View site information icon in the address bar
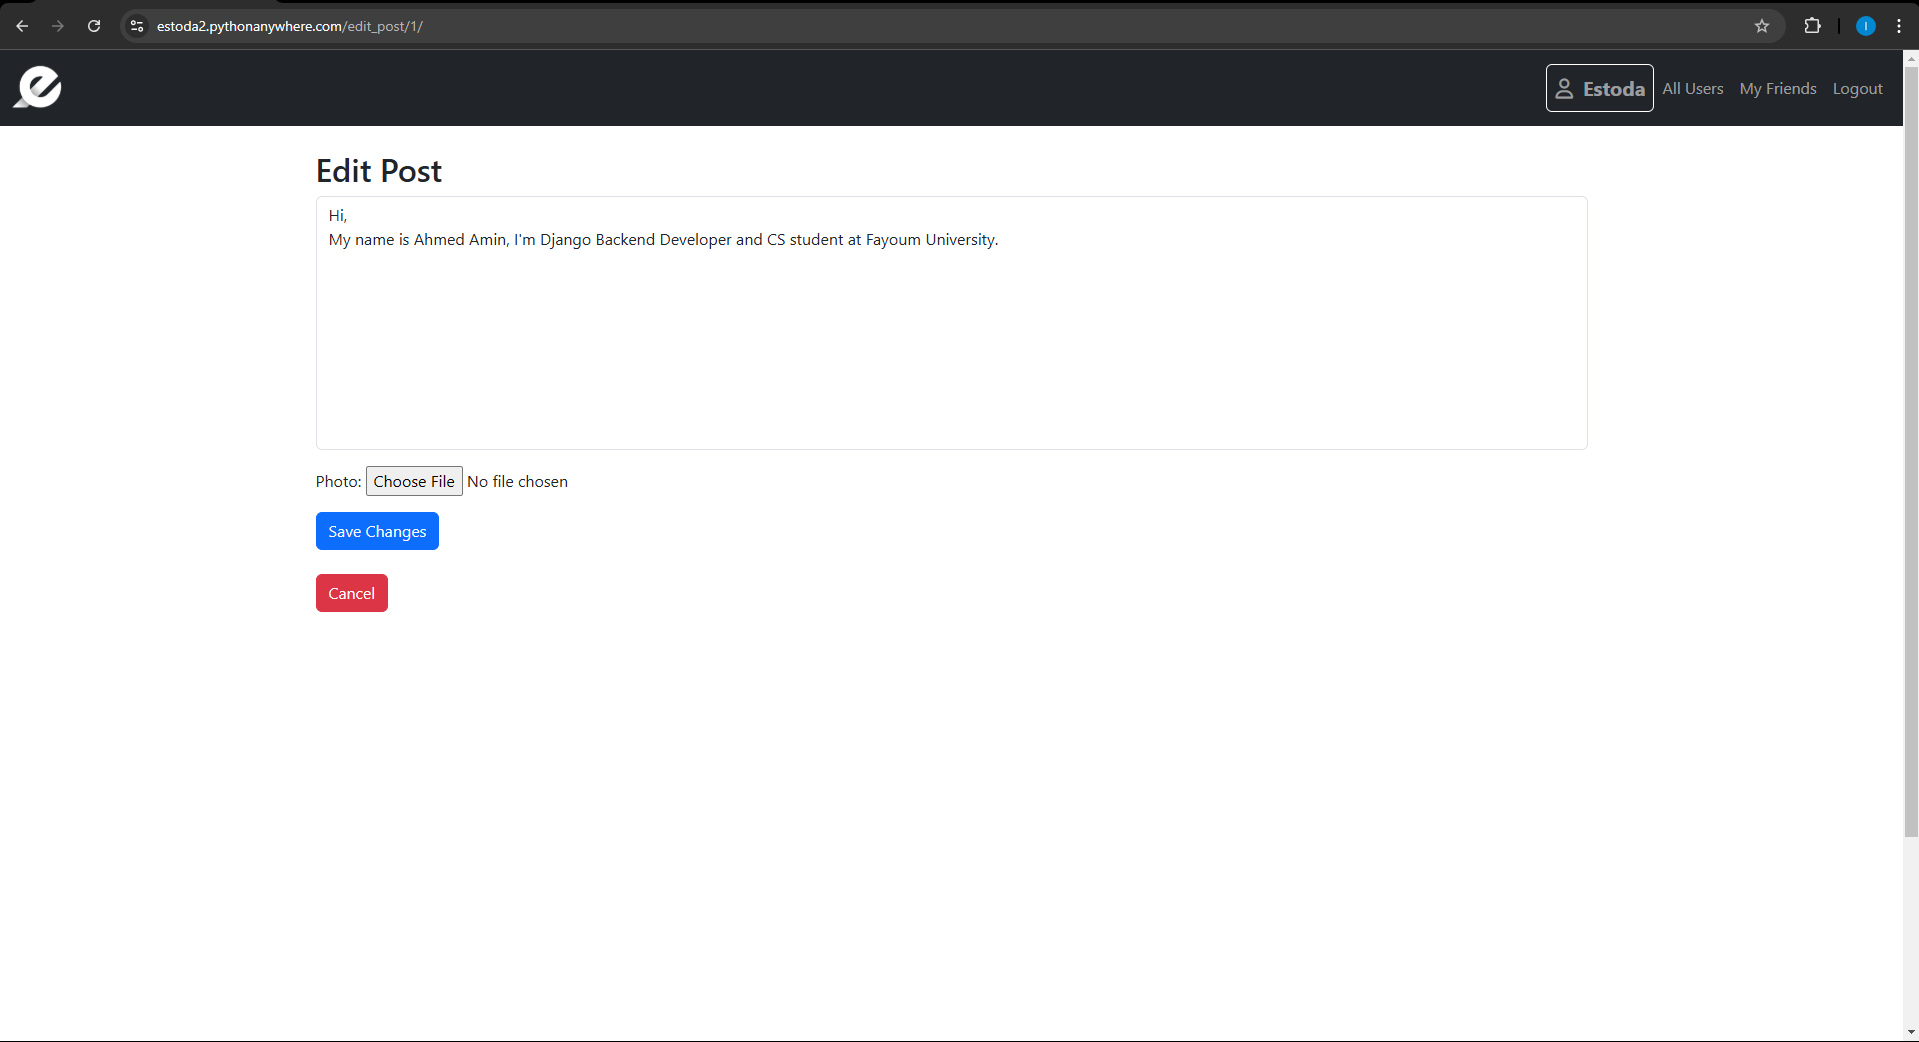1919x1042 pixels. coord(137,26)
